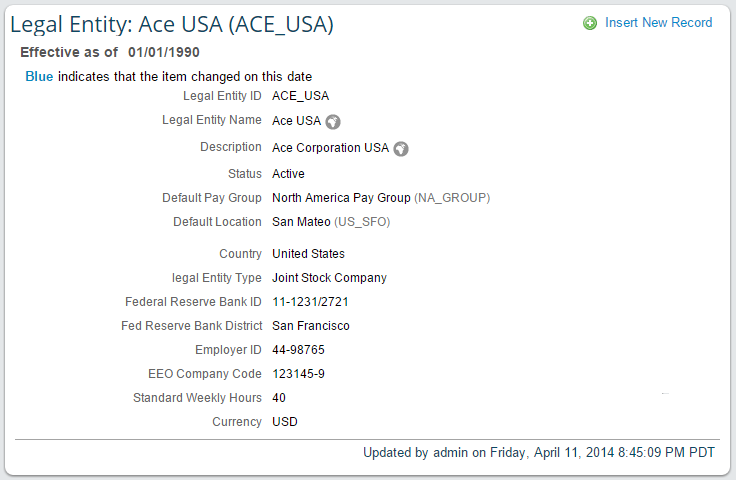The width and height of the screenshot is (736, 480).
Task: Click the Ace Corporation USA description text
Action: pos(330,148)
